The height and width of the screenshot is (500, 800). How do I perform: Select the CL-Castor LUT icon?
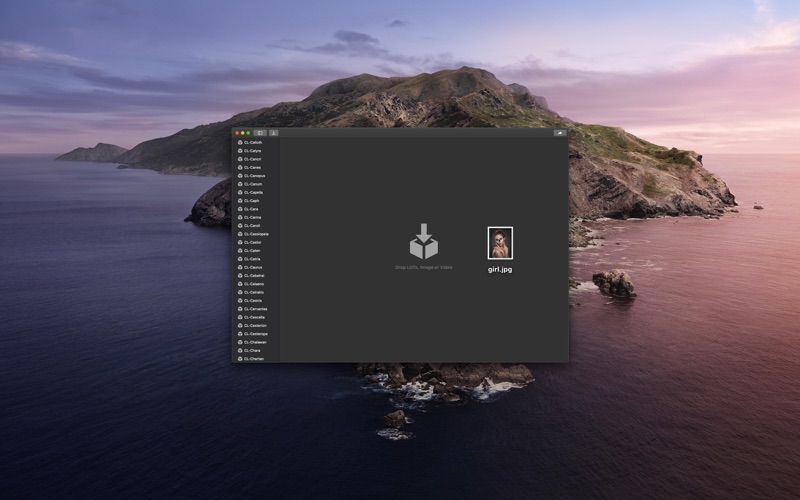pyautogui.click(x=240, y=242)
